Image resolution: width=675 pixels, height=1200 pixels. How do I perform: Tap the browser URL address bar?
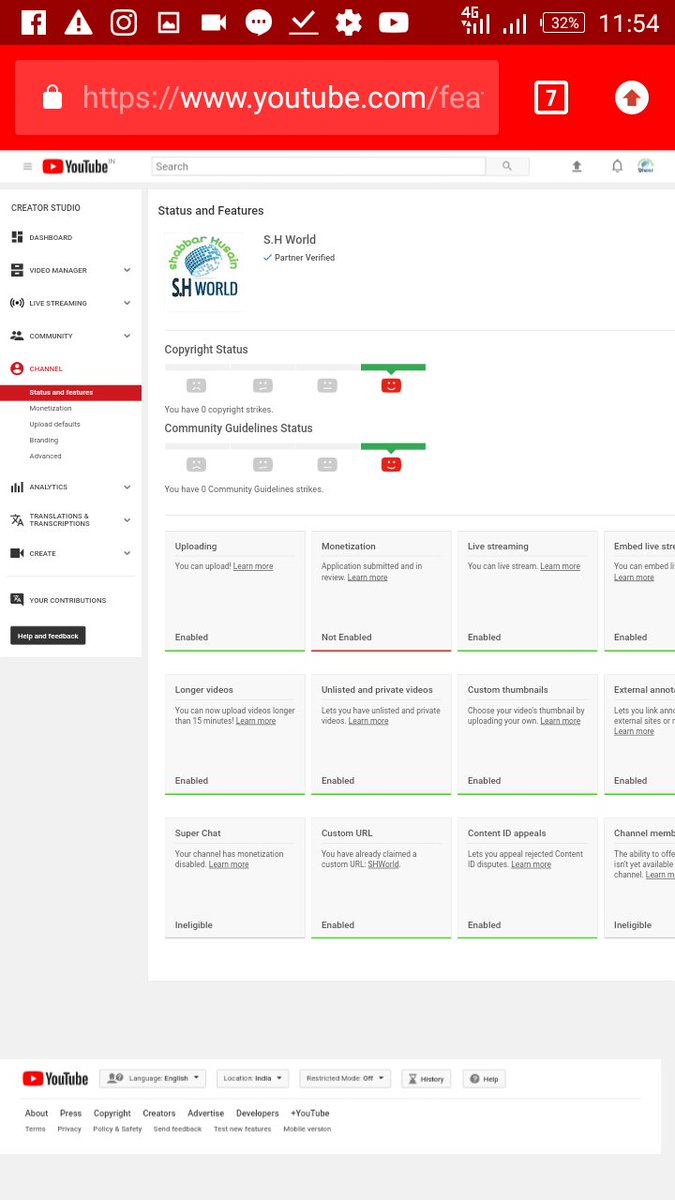(x=256, y=98)
